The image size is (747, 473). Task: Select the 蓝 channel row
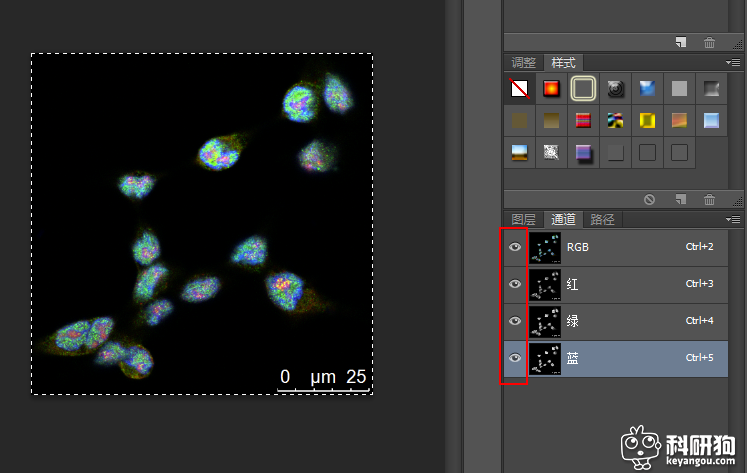tap(616, 358)
